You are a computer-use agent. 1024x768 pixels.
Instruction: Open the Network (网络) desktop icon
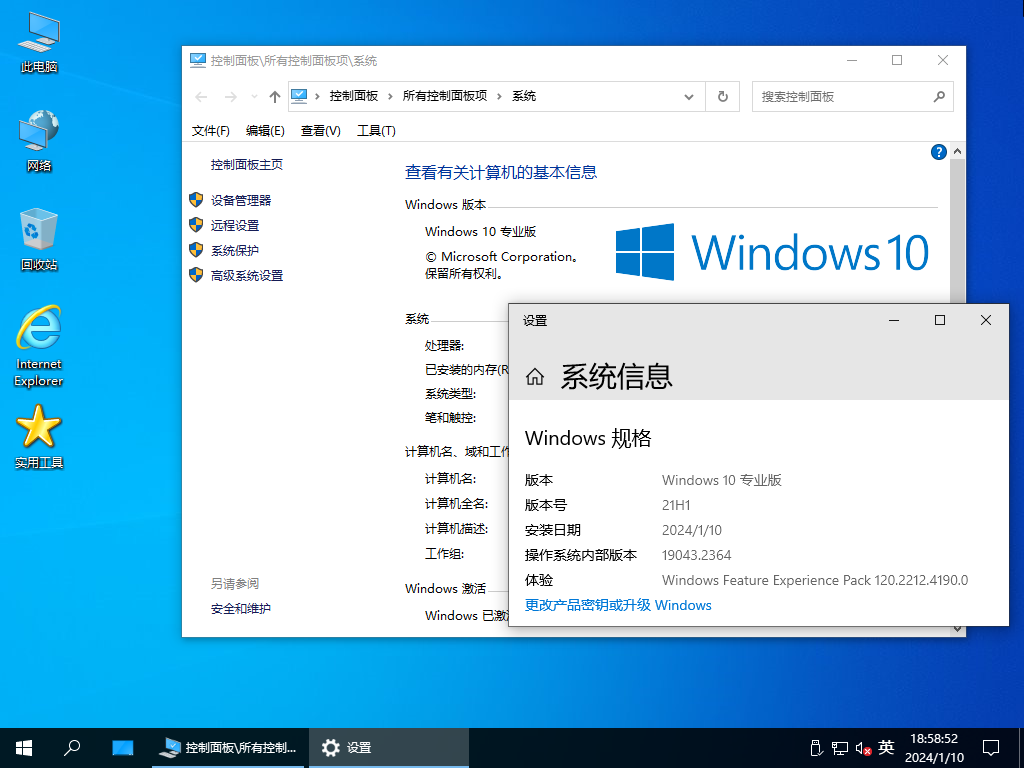39,141
